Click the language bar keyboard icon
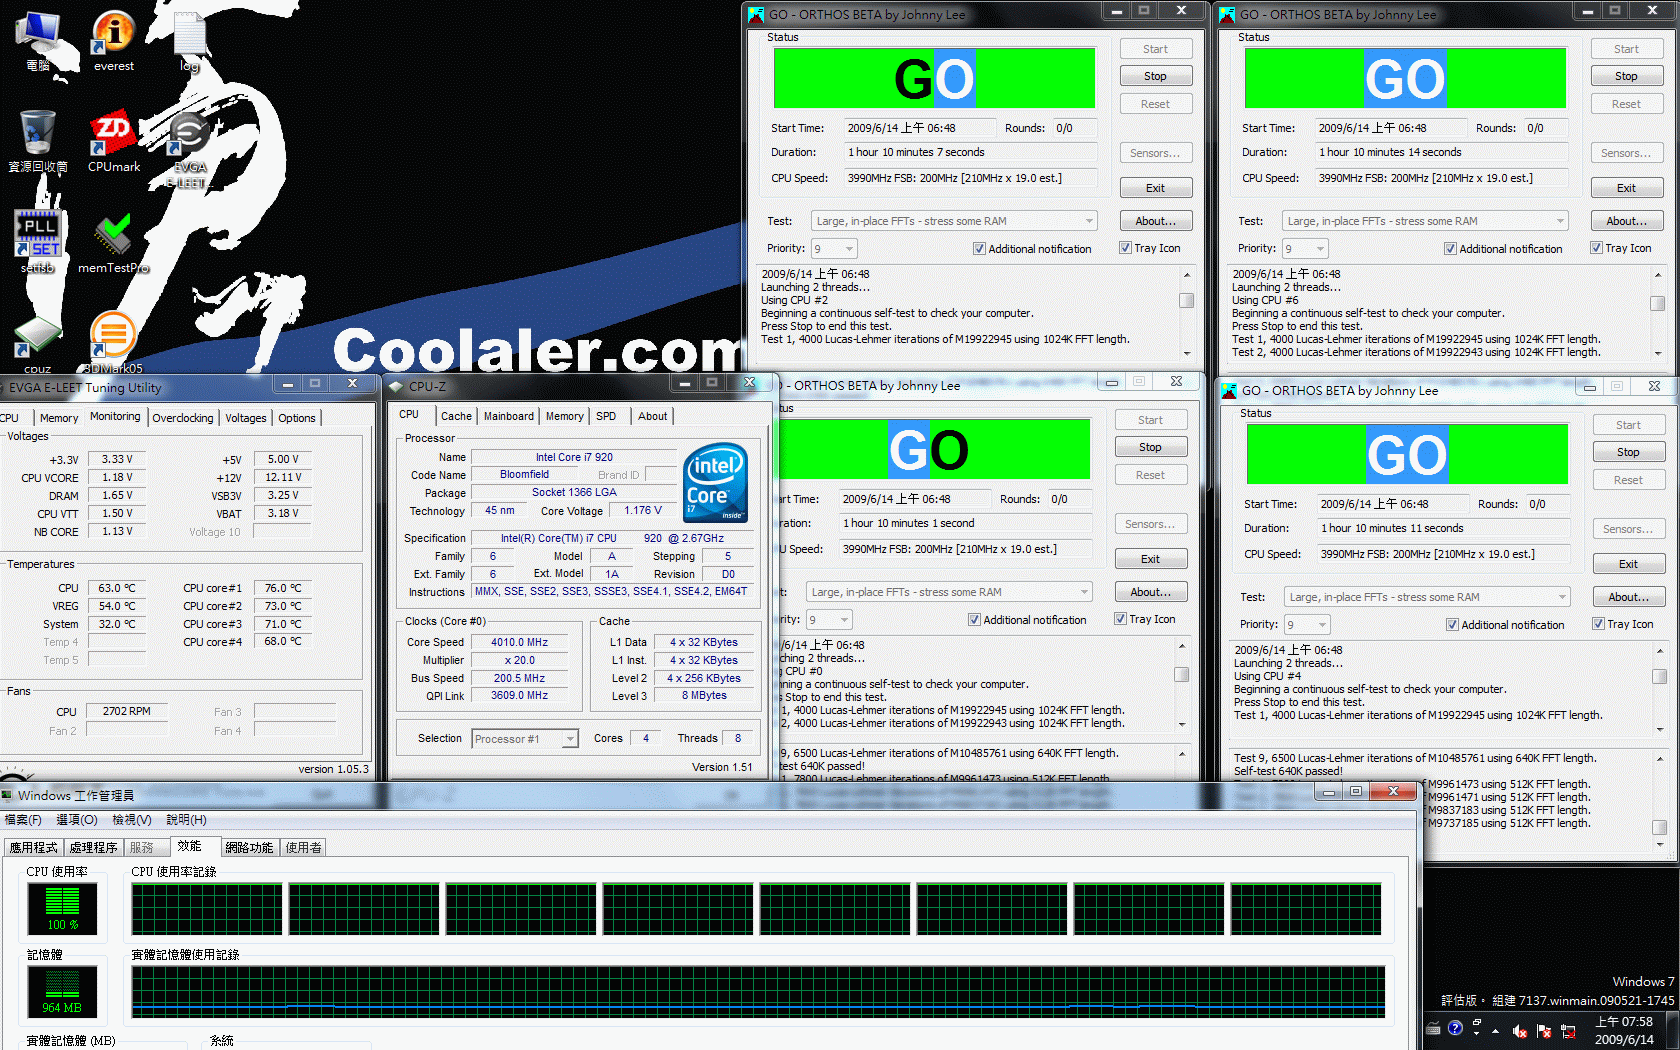 (1433, 1028)
